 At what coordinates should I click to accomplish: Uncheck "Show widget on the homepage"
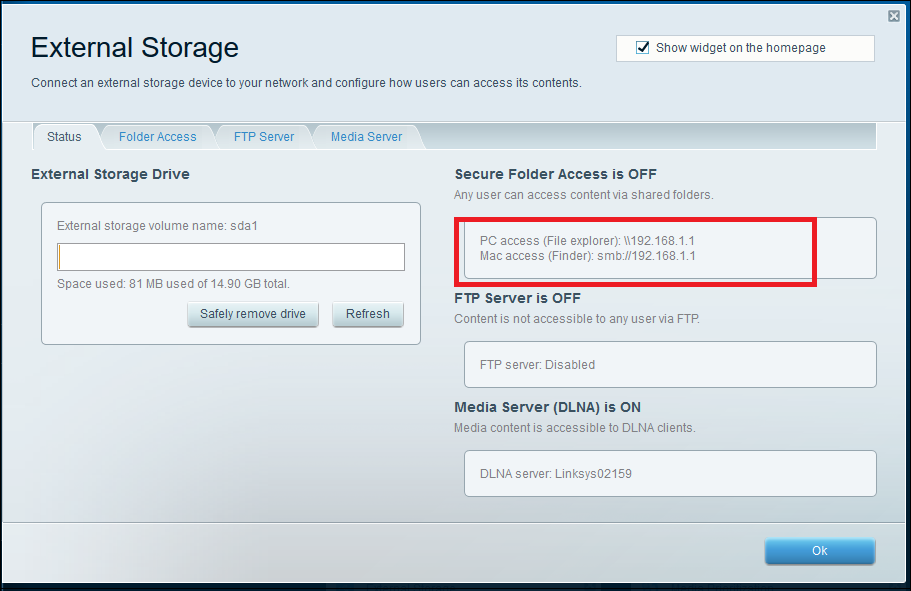[642, 46]
